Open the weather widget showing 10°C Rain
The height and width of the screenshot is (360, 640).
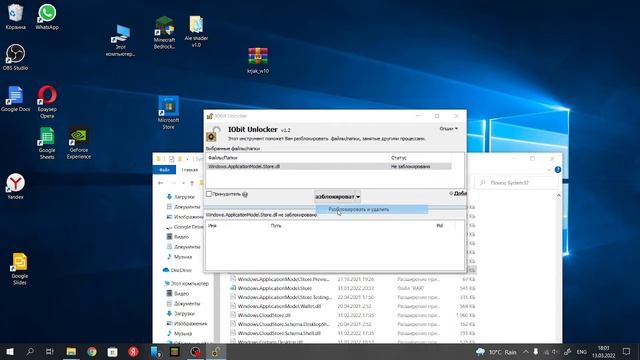point(496,352)
